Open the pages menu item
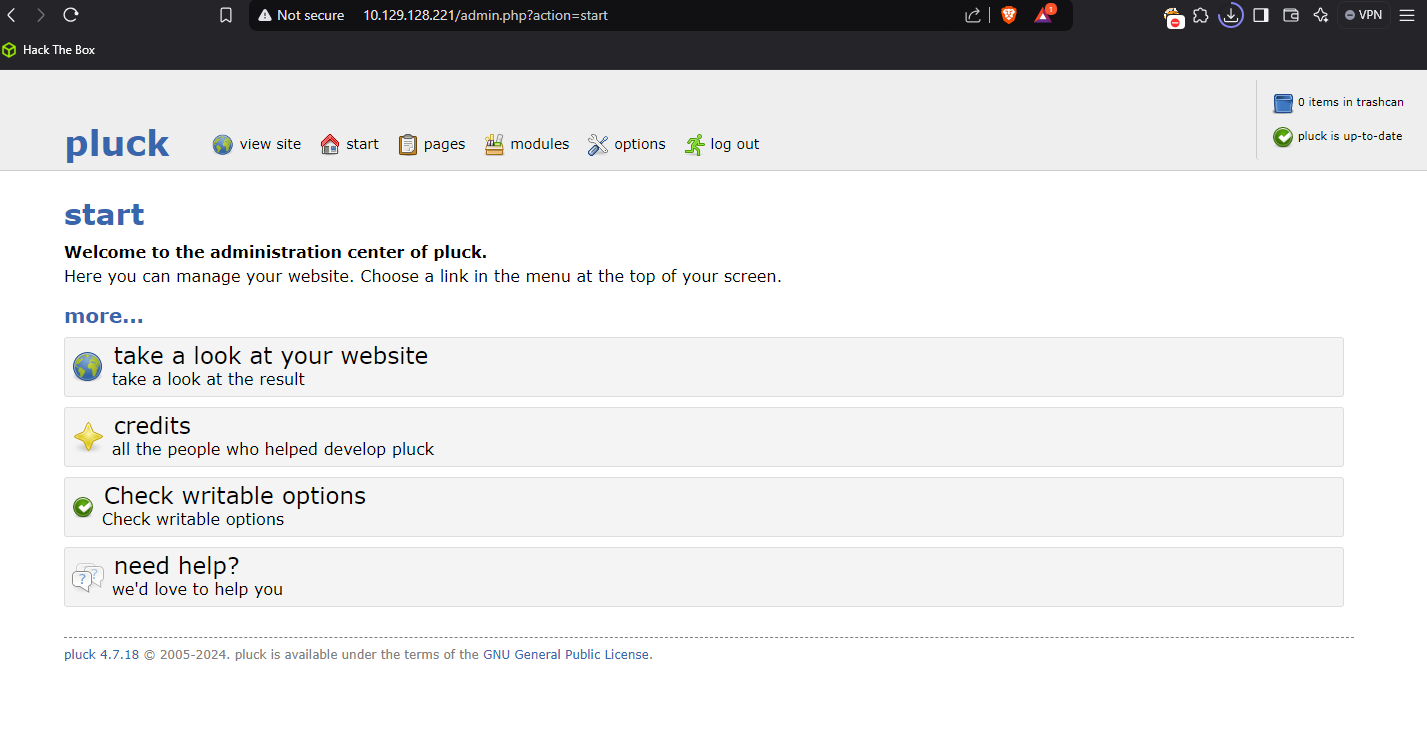 pyautogui.click(x=444, y=145)
